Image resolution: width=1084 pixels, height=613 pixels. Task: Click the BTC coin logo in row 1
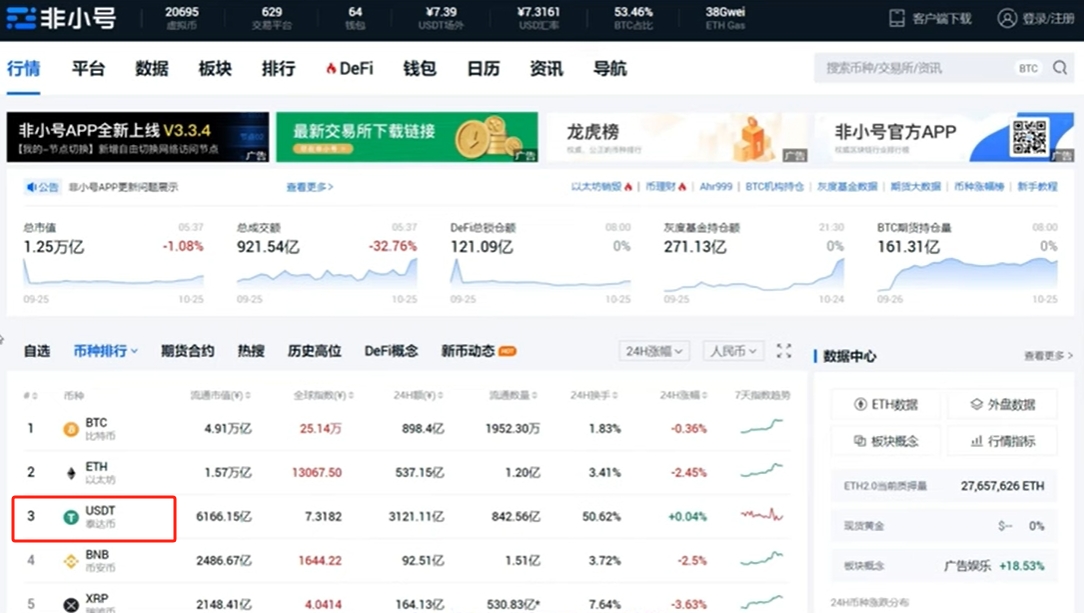tap(71, 429)
